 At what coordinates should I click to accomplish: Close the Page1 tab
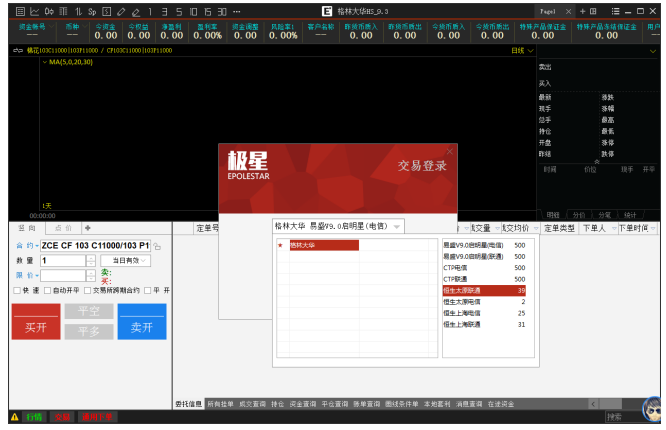tap(568, 11)
